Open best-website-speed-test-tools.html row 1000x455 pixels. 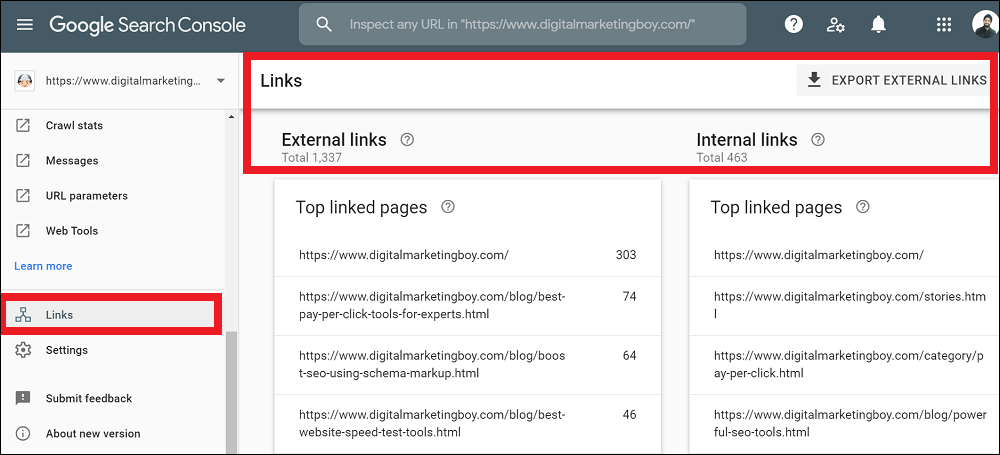467,424
